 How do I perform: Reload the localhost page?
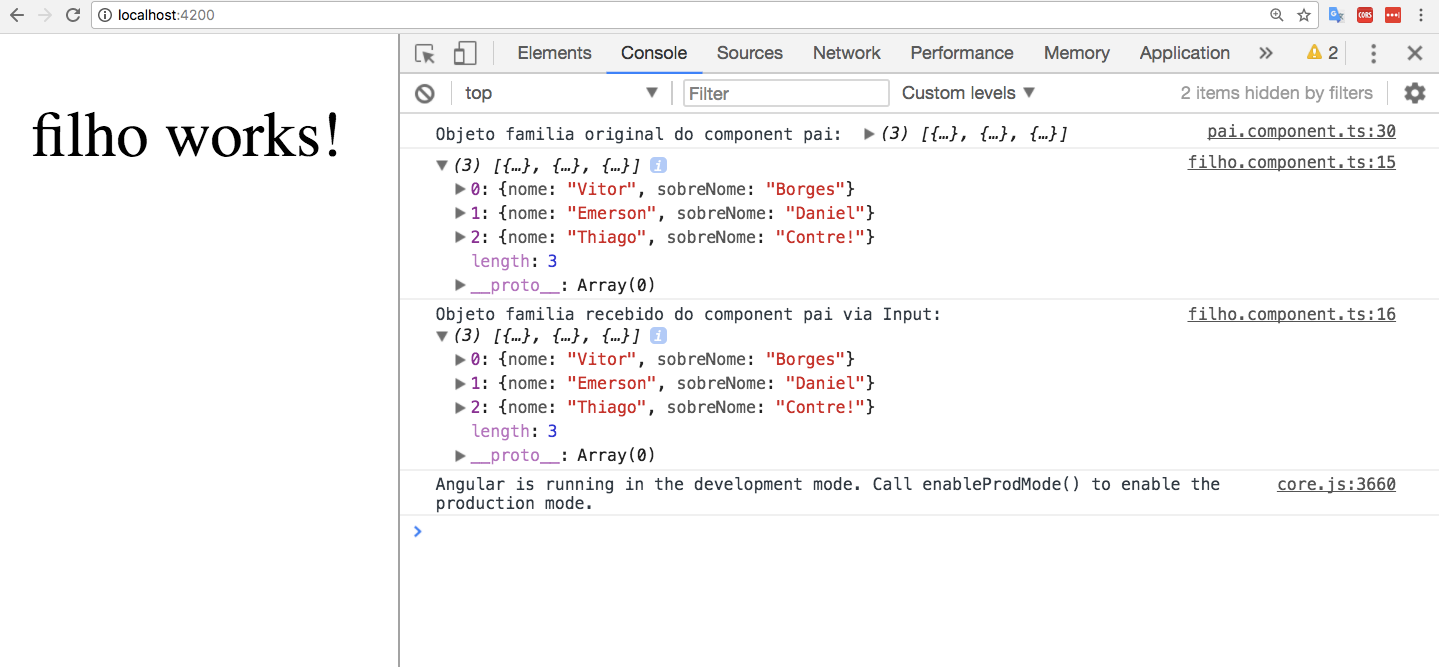72,15
